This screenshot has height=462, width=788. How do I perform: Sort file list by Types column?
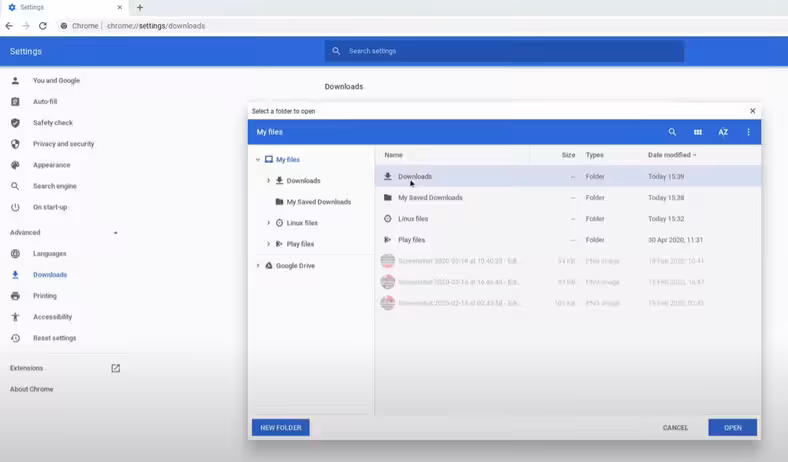click(595, 155)
